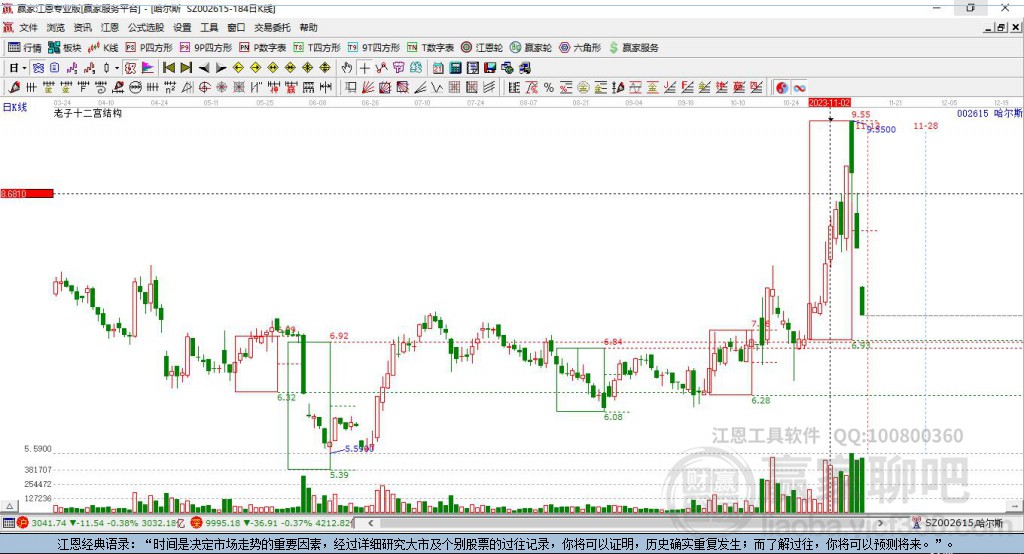
Task: Click the 002615 哈尔斯 stock code label
Action: pyautogui.click(x=989, y=113)
